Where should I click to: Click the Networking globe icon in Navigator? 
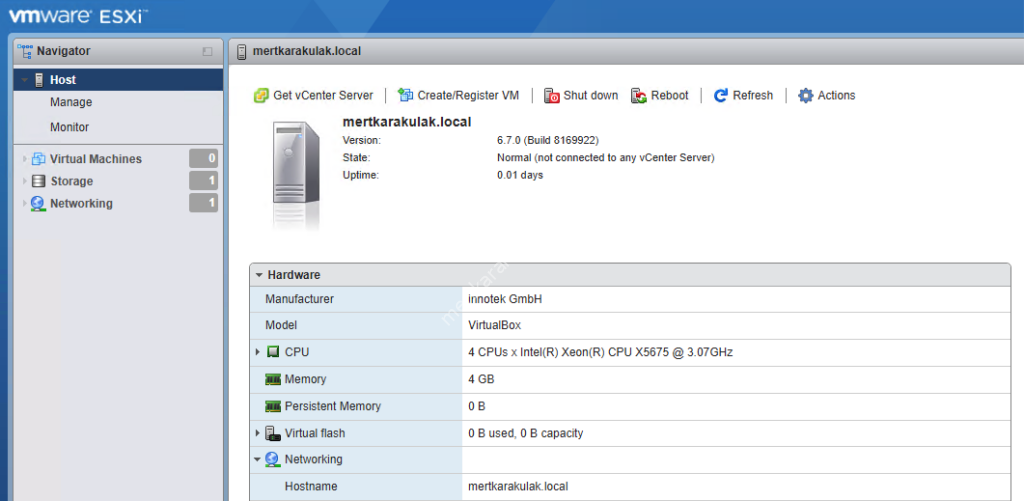39,203
